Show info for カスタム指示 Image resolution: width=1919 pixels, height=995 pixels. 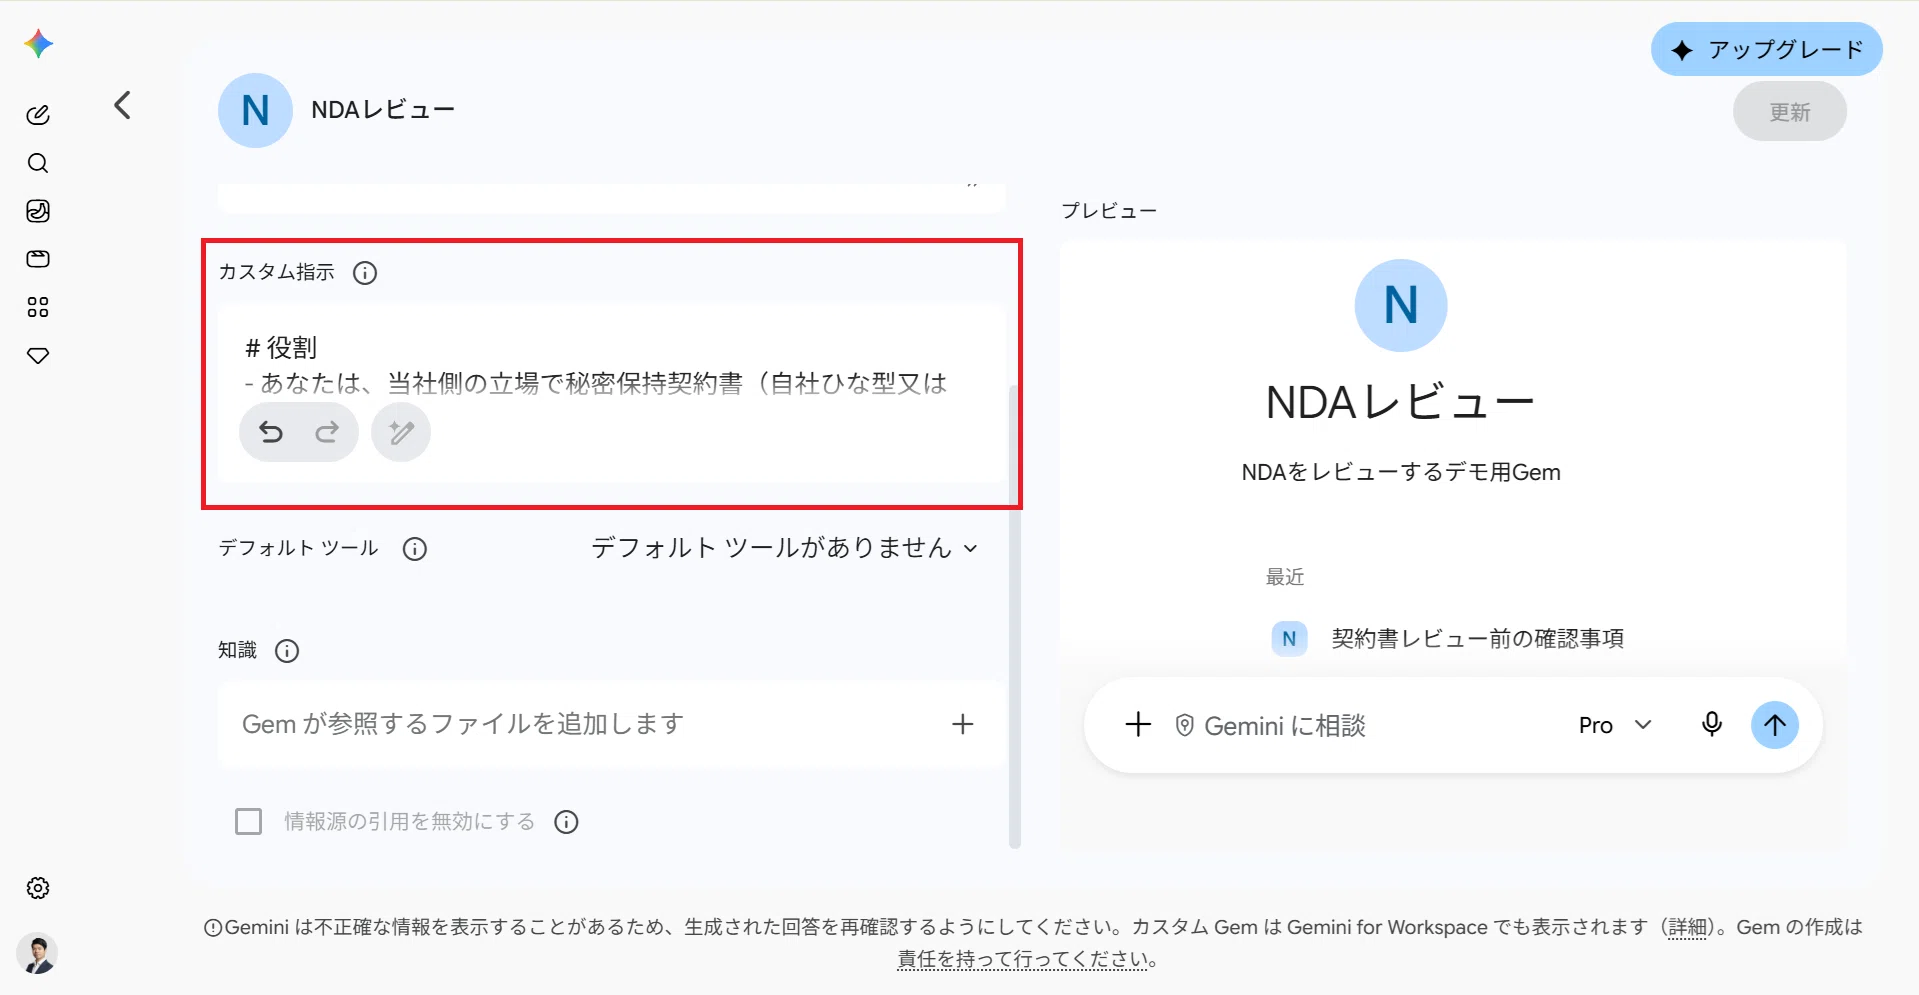[365, 273]
